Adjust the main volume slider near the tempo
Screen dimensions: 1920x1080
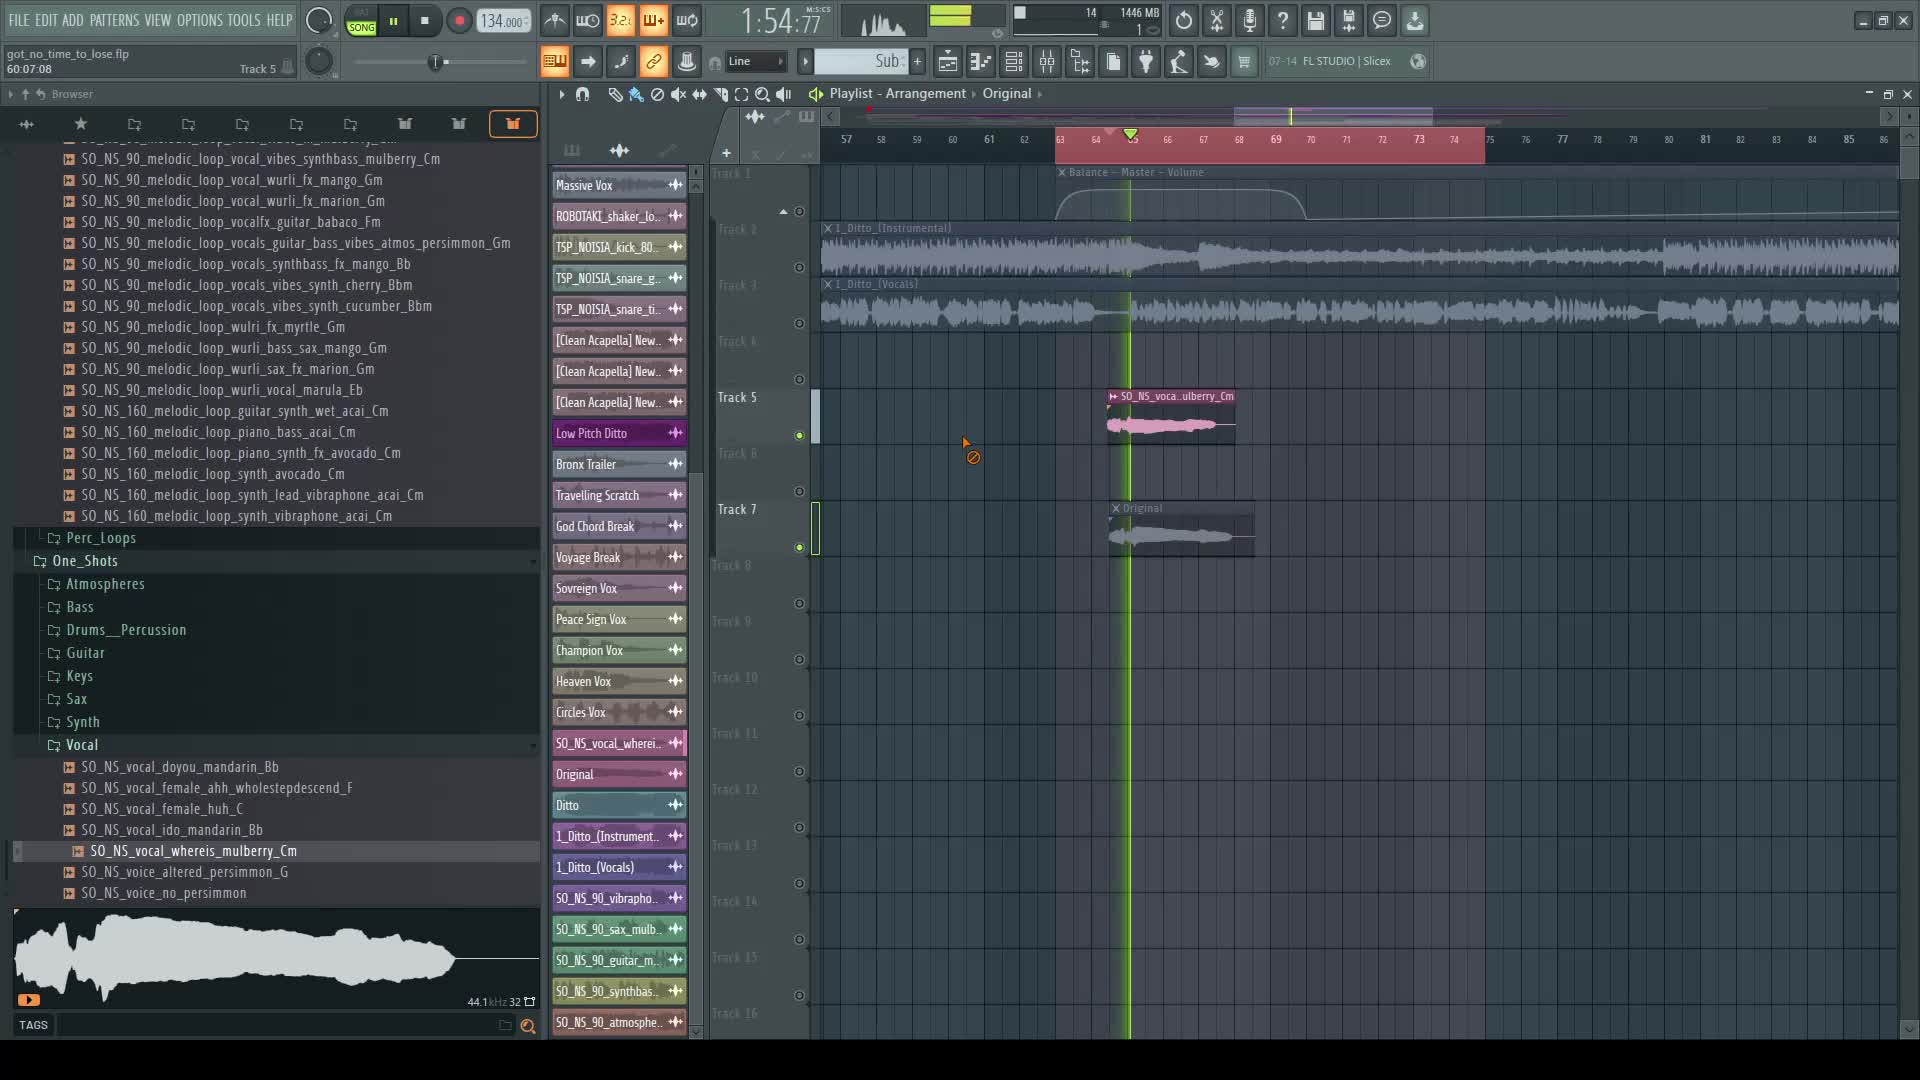[435, 62]
